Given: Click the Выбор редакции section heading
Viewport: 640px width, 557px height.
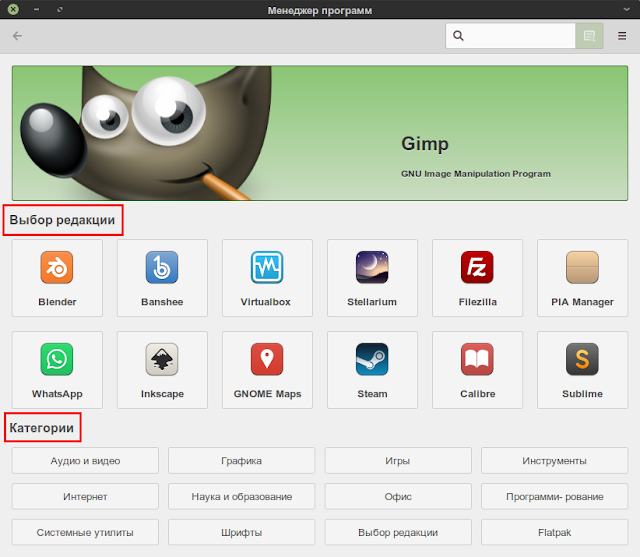Looking at the screenshot, I should (62, 220).
